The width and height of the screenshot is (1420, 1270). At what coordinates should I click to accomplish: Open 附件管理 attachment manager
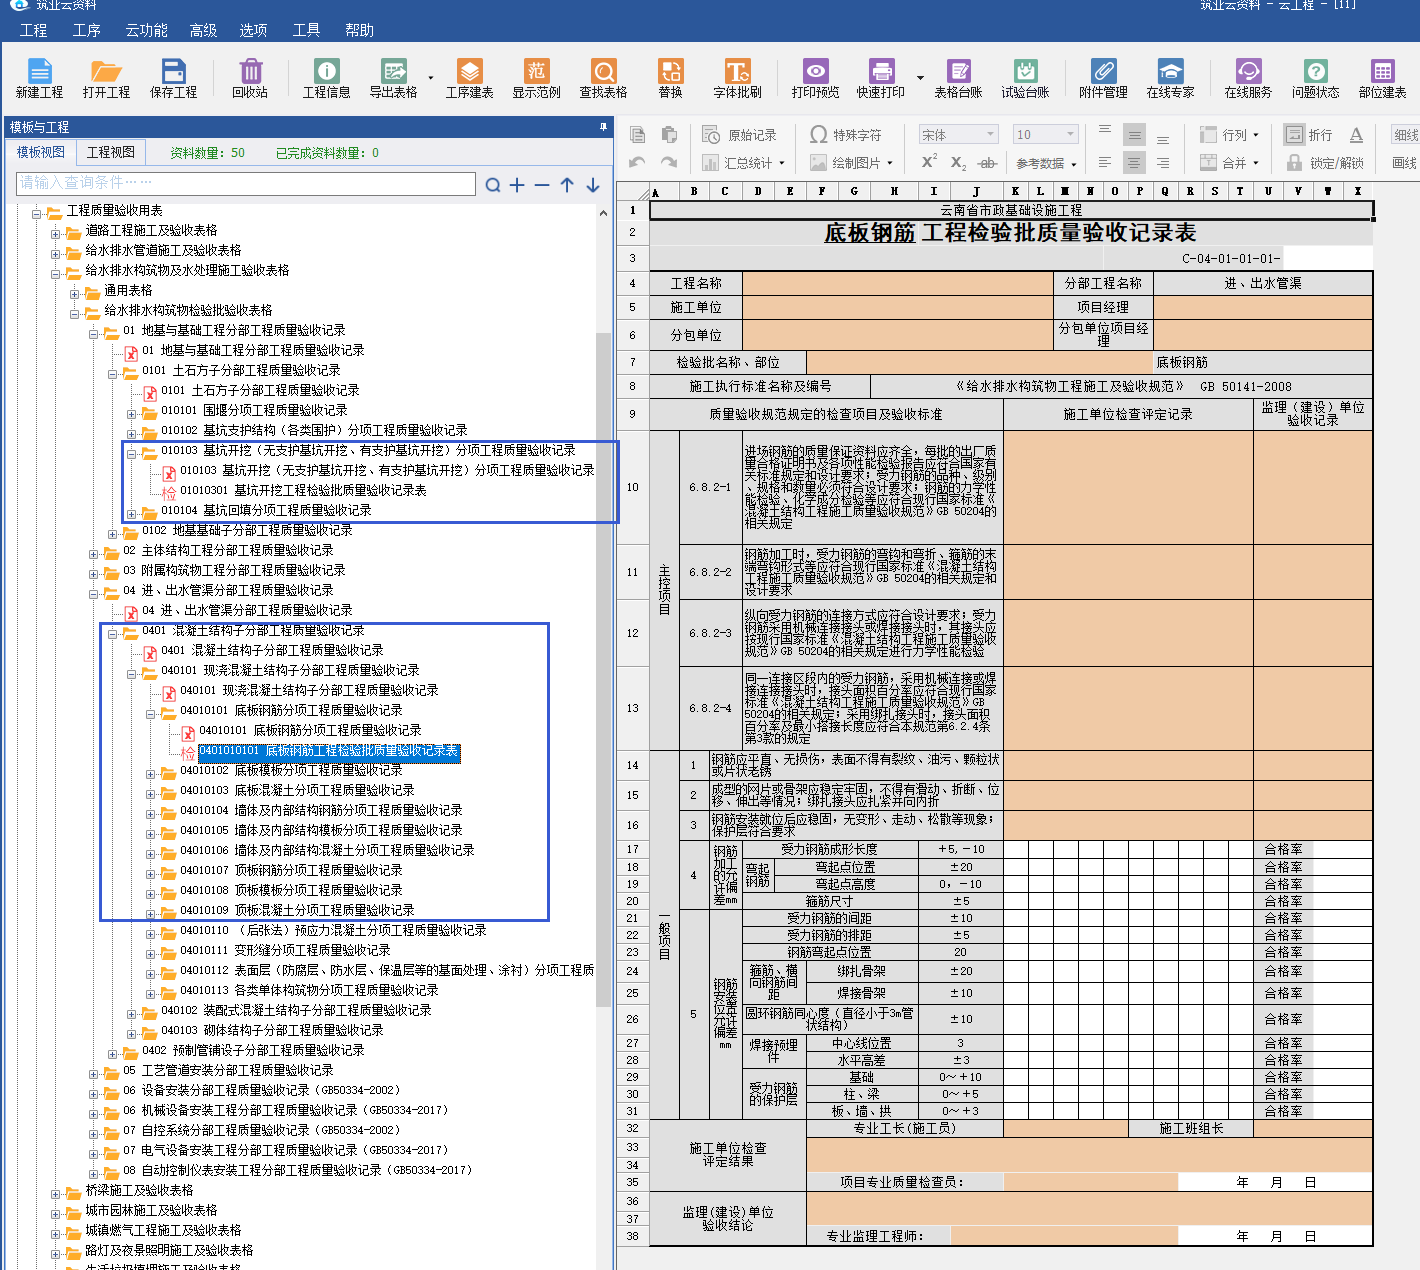[1104, 78]
